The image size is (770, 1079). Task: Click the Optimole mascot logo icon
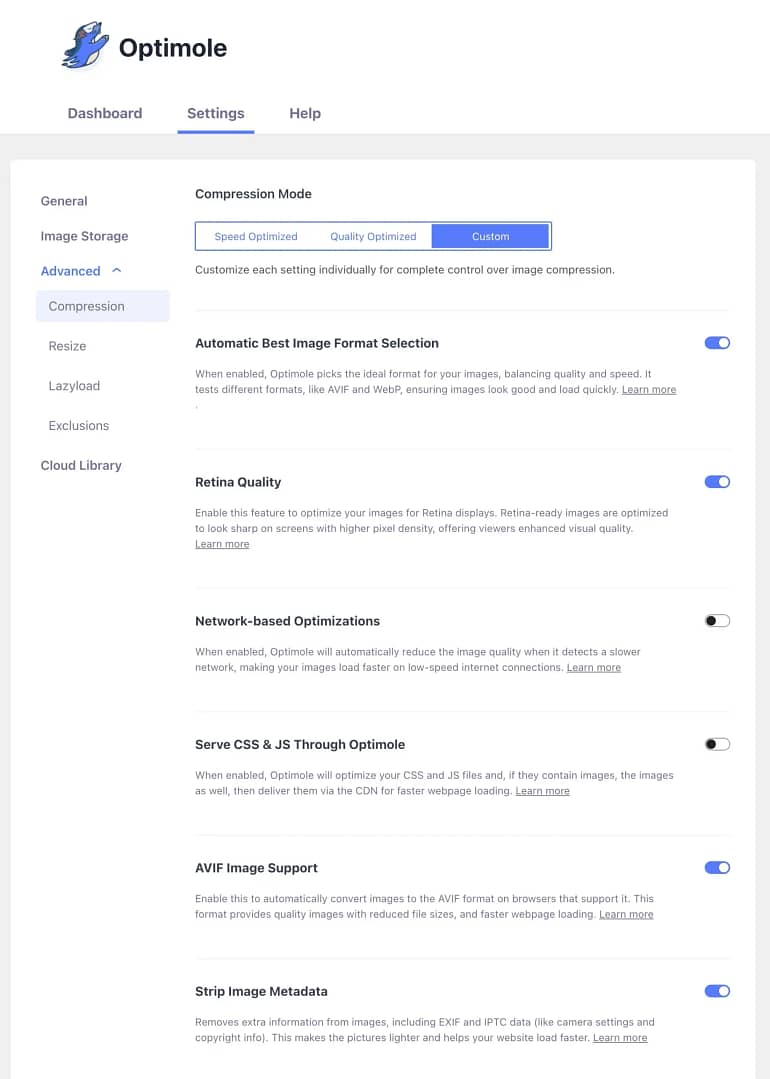pyautogui.click(x=85, y=46)
